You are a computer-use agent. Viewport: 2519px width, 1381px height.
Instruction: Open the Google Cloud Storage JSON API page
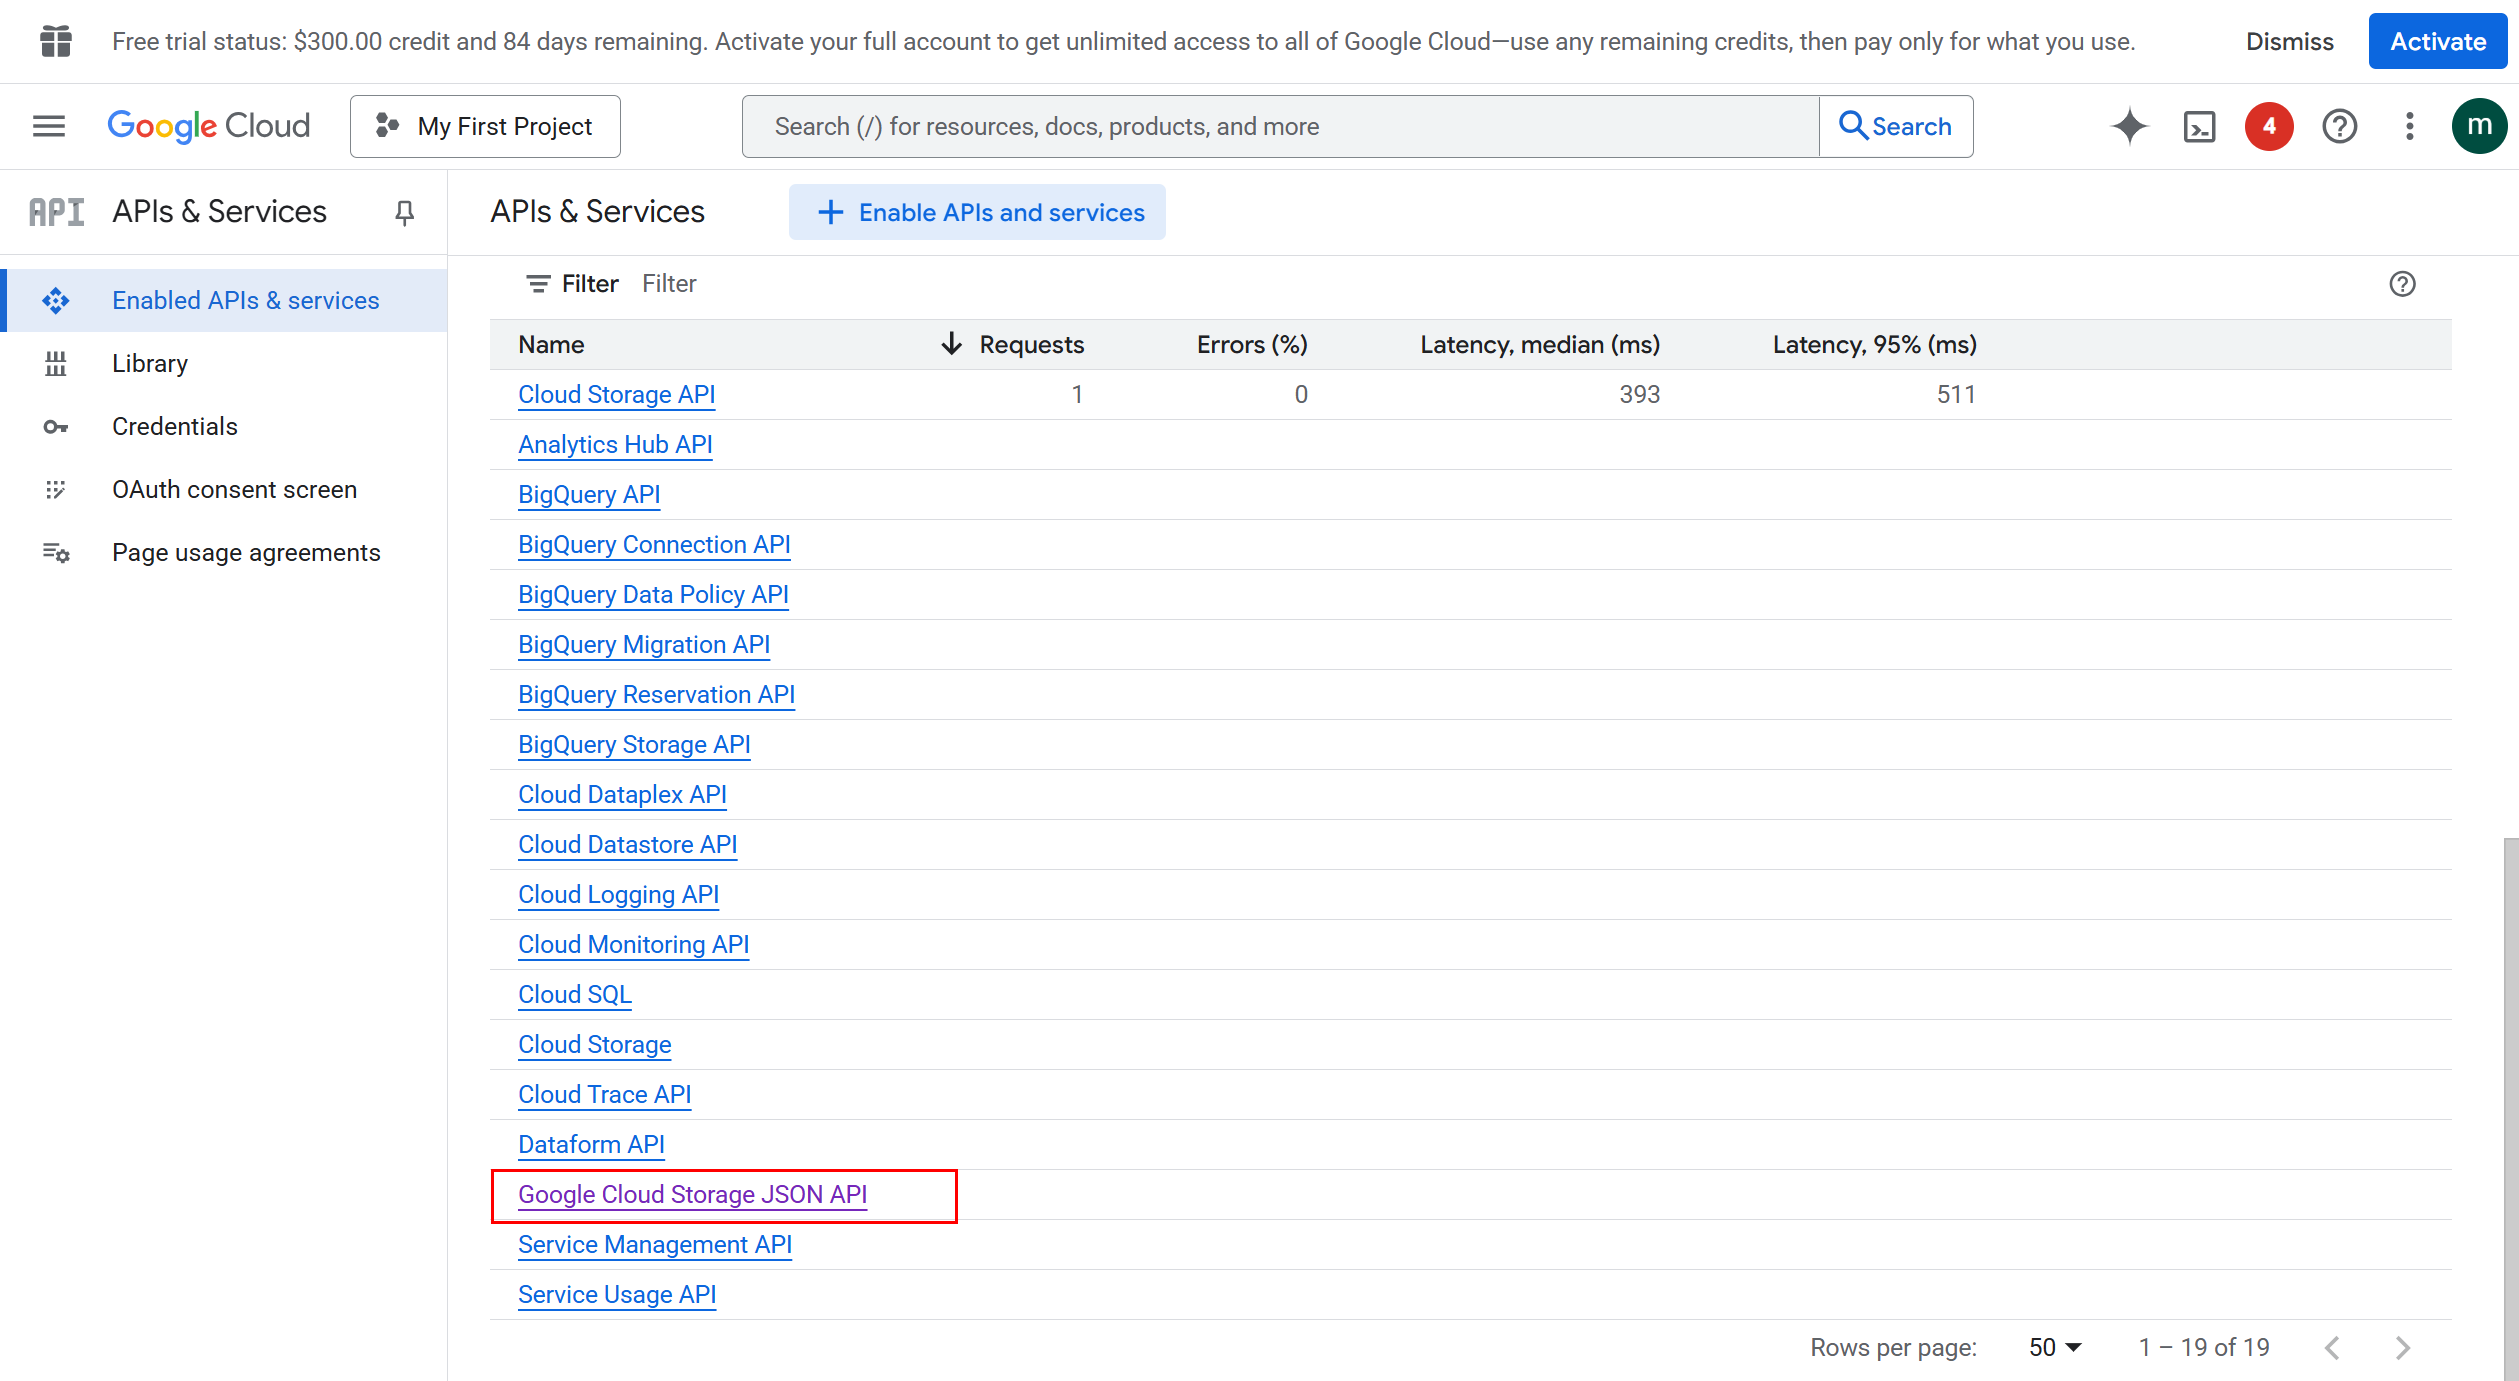691,1194
